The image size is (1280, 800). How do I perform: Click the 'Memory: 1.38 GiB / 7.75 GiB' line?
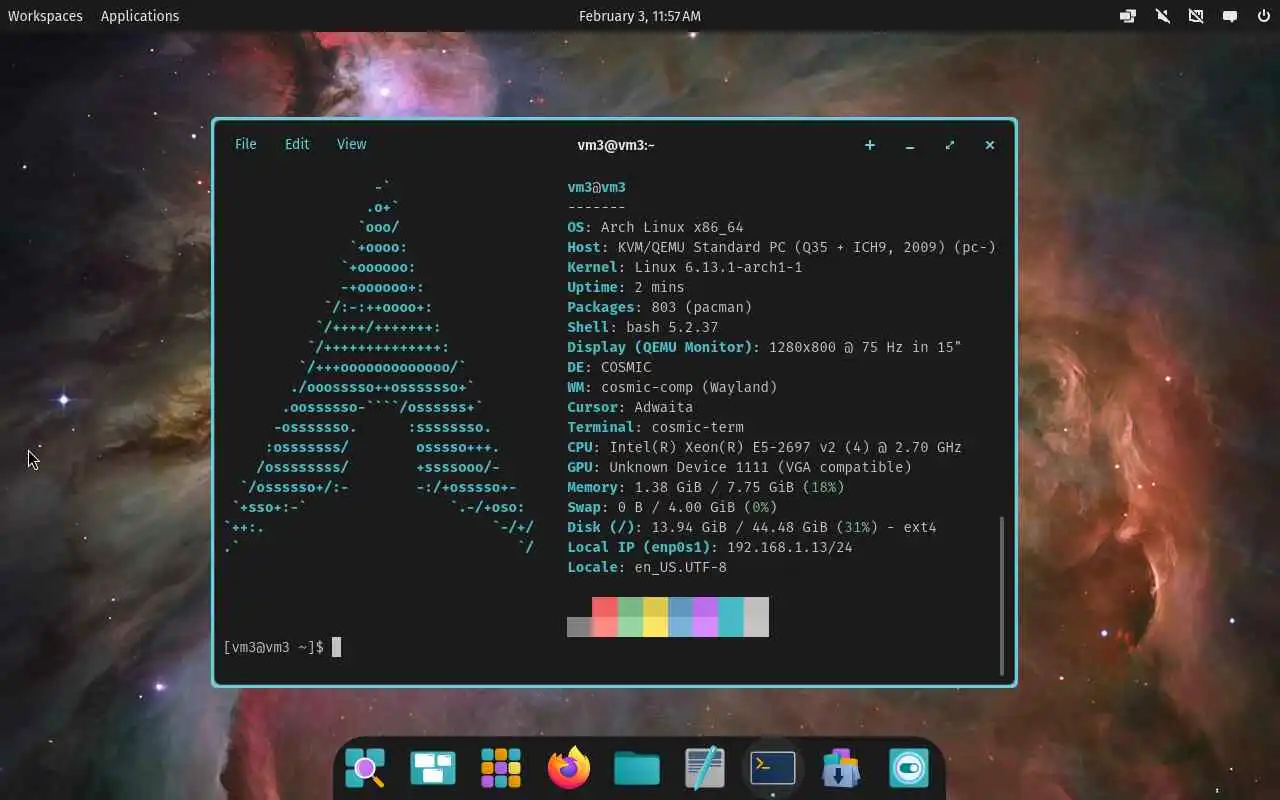coord(706,487)
